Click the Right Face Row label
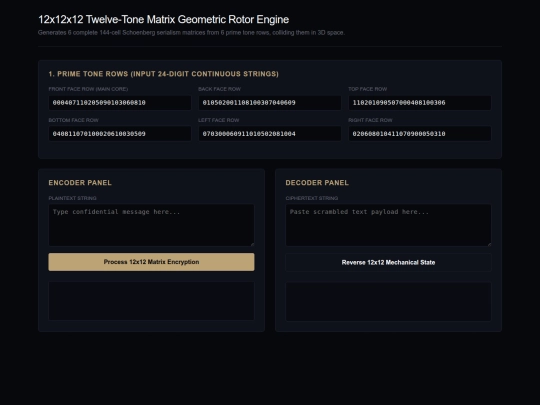The width and height of the screenshot is (540, 405). (370, 120)
